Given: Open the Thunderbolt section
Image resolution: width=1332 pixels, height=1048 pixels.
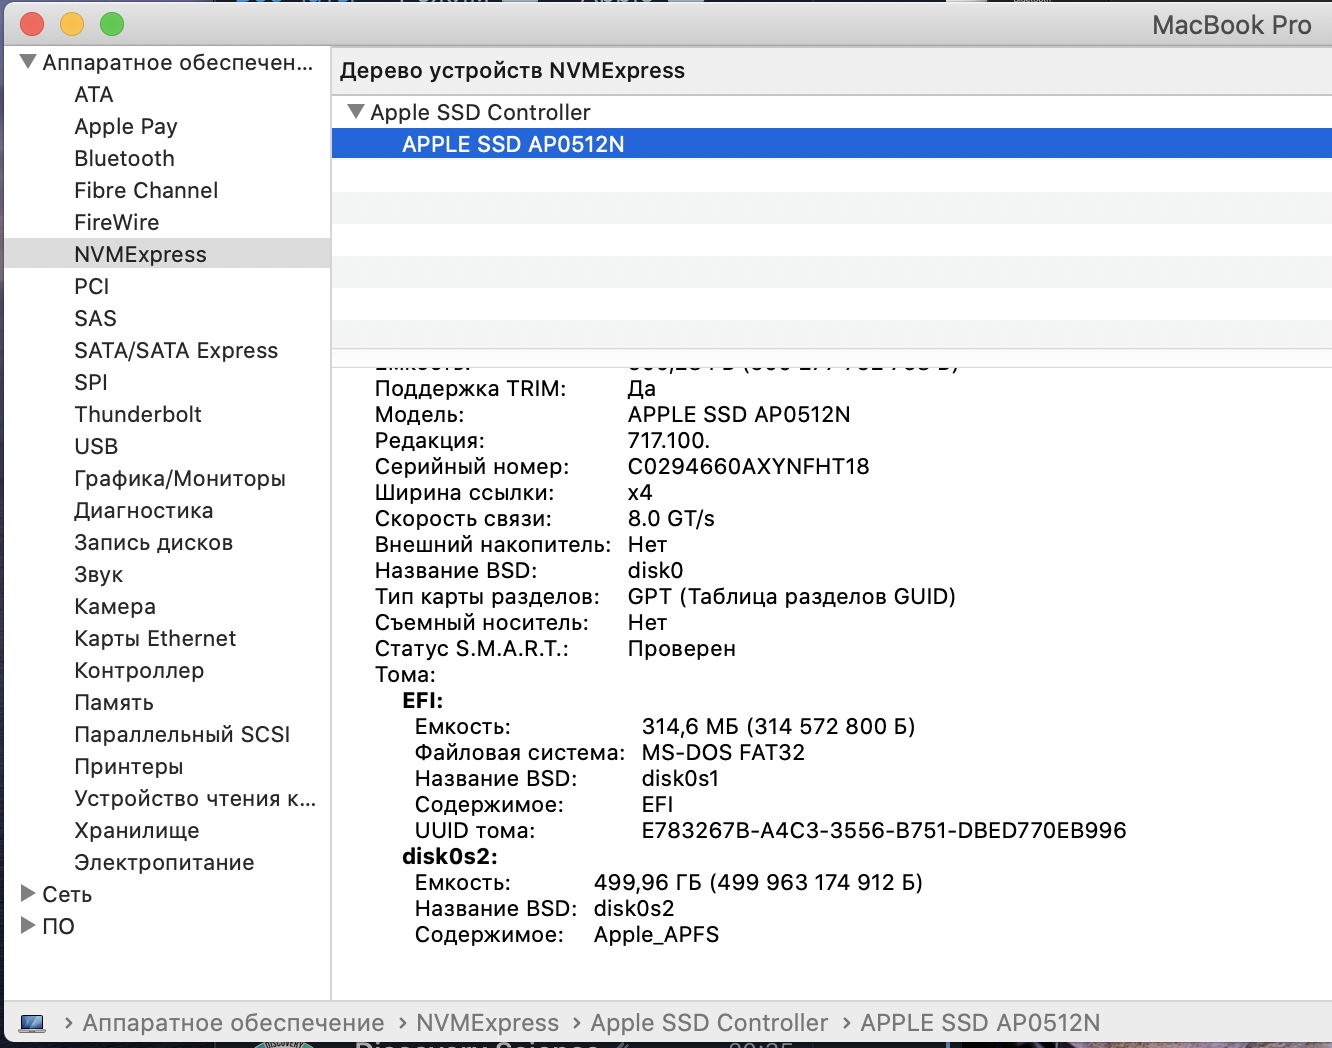Looking at the screenshot, I should click(x=138, y=414).
